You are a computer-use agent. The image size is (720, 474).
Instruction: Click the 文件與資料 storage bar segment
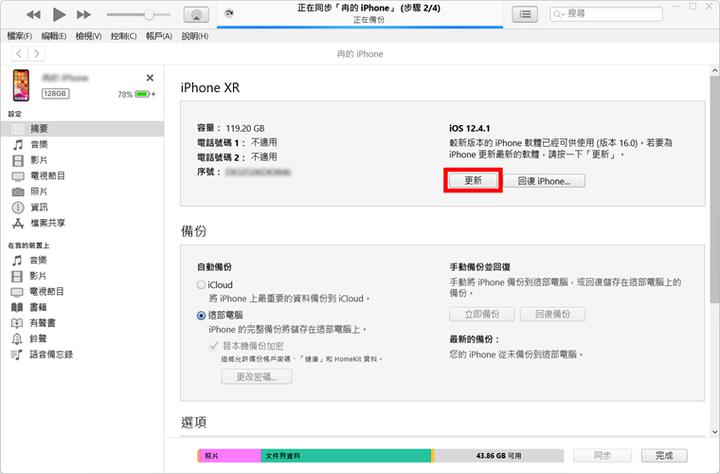tap(346, 456)
